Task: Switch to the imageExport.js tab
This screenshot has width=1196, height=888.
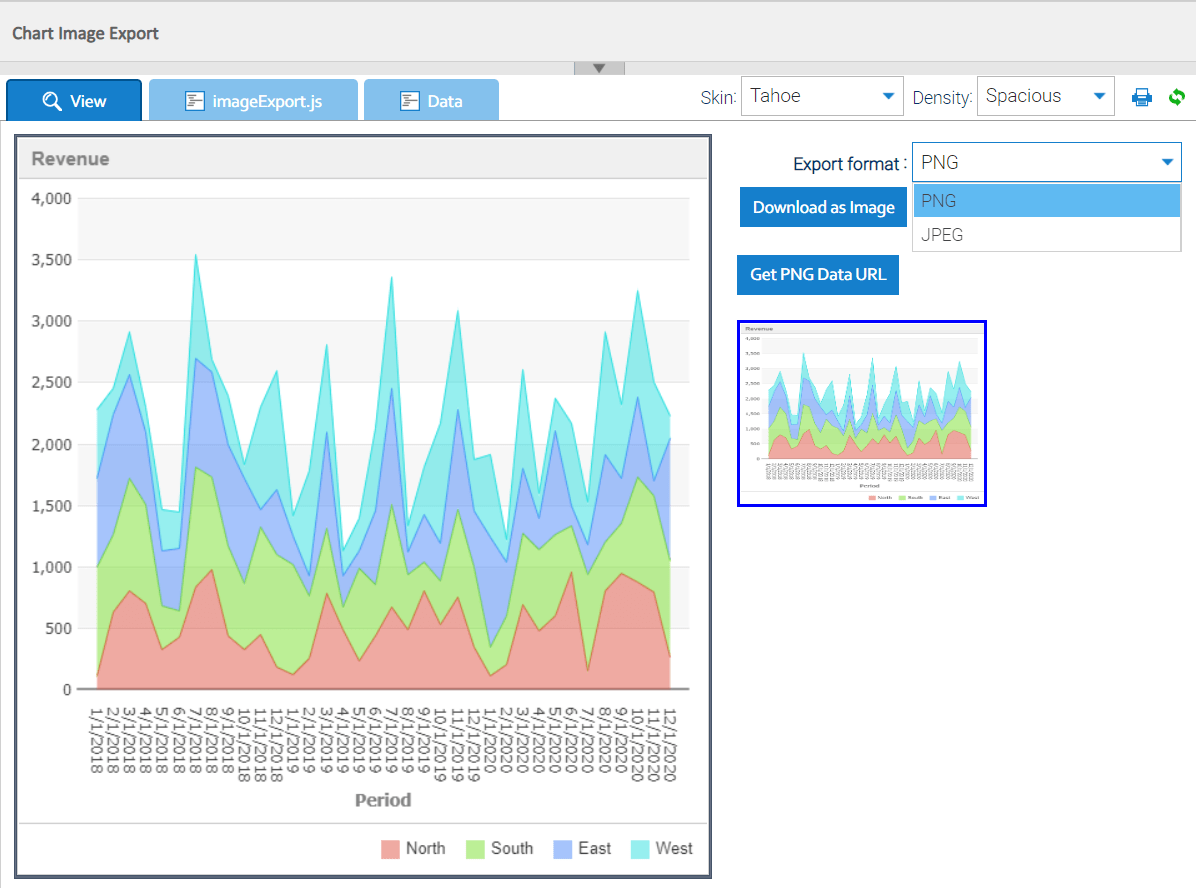Action: [253, 101]
